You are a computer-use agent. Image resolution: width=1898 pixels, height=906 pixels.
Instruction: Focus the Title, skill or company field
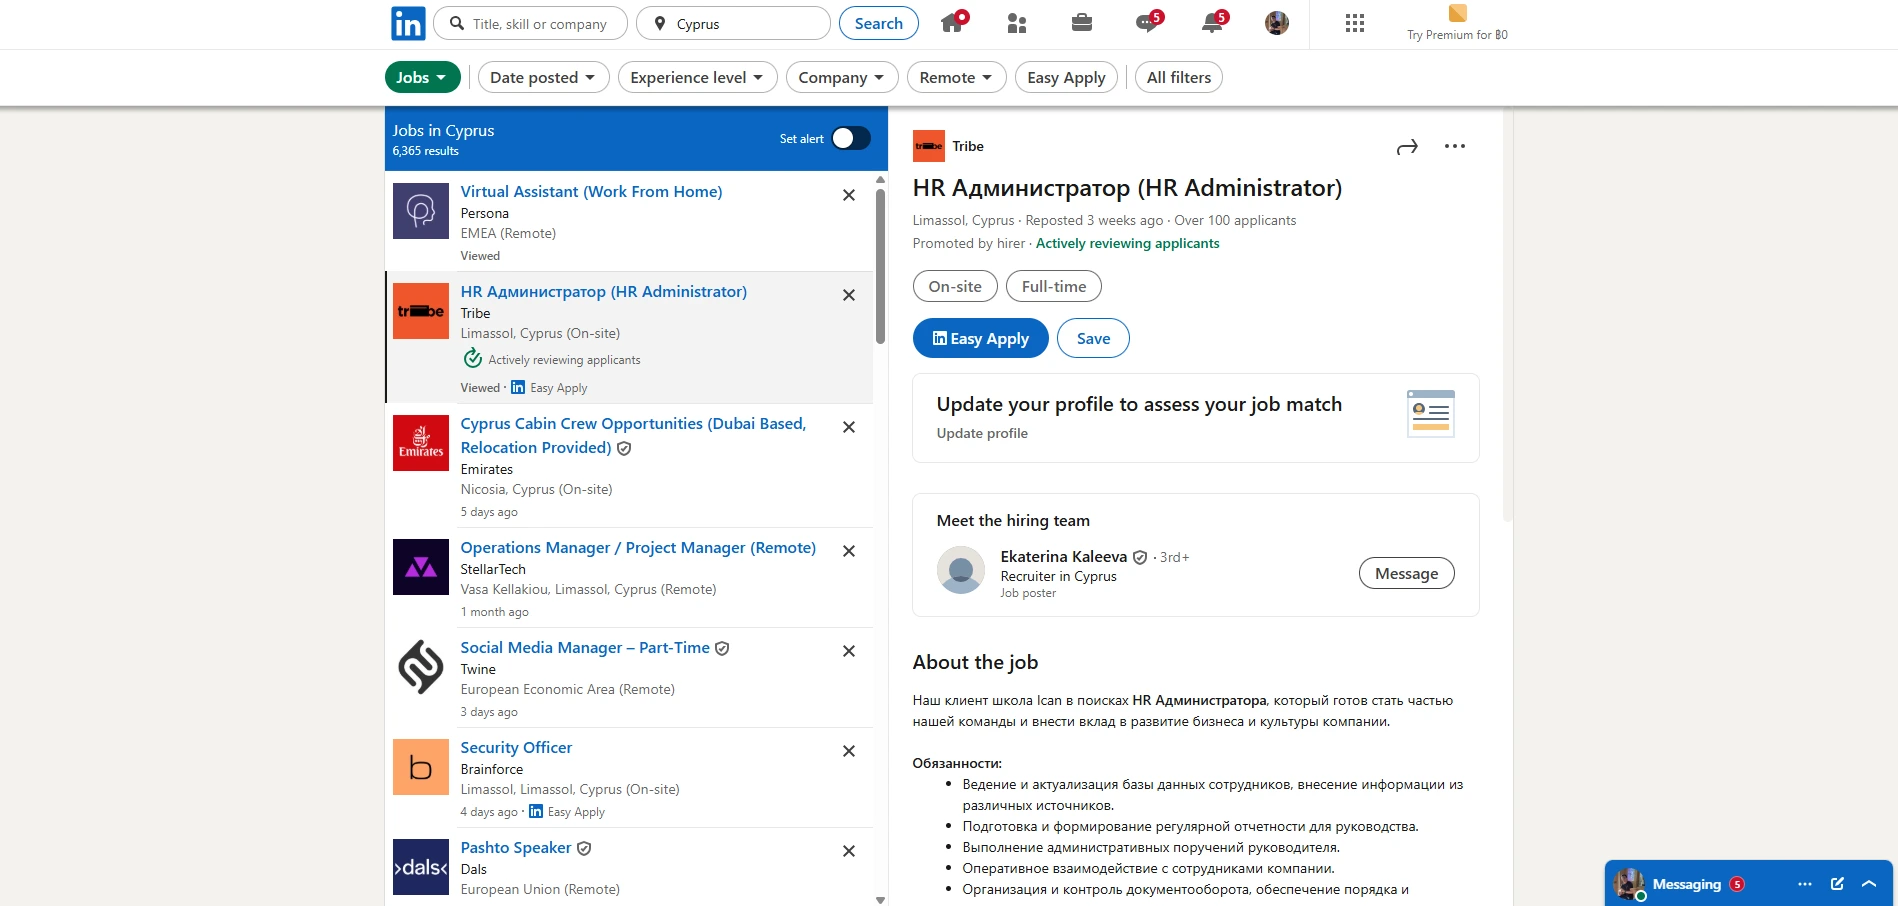coord(530,23)
